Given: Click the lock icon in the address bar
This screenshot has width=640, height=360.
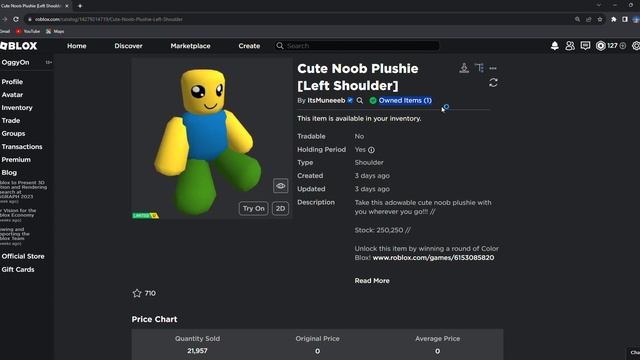Looking at the screenshot, I should [30, 19].
